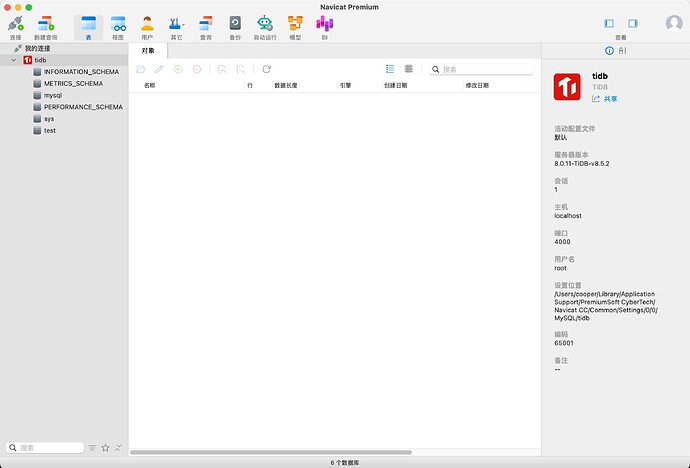Click the Open Table folder icon

click(141, 69)
